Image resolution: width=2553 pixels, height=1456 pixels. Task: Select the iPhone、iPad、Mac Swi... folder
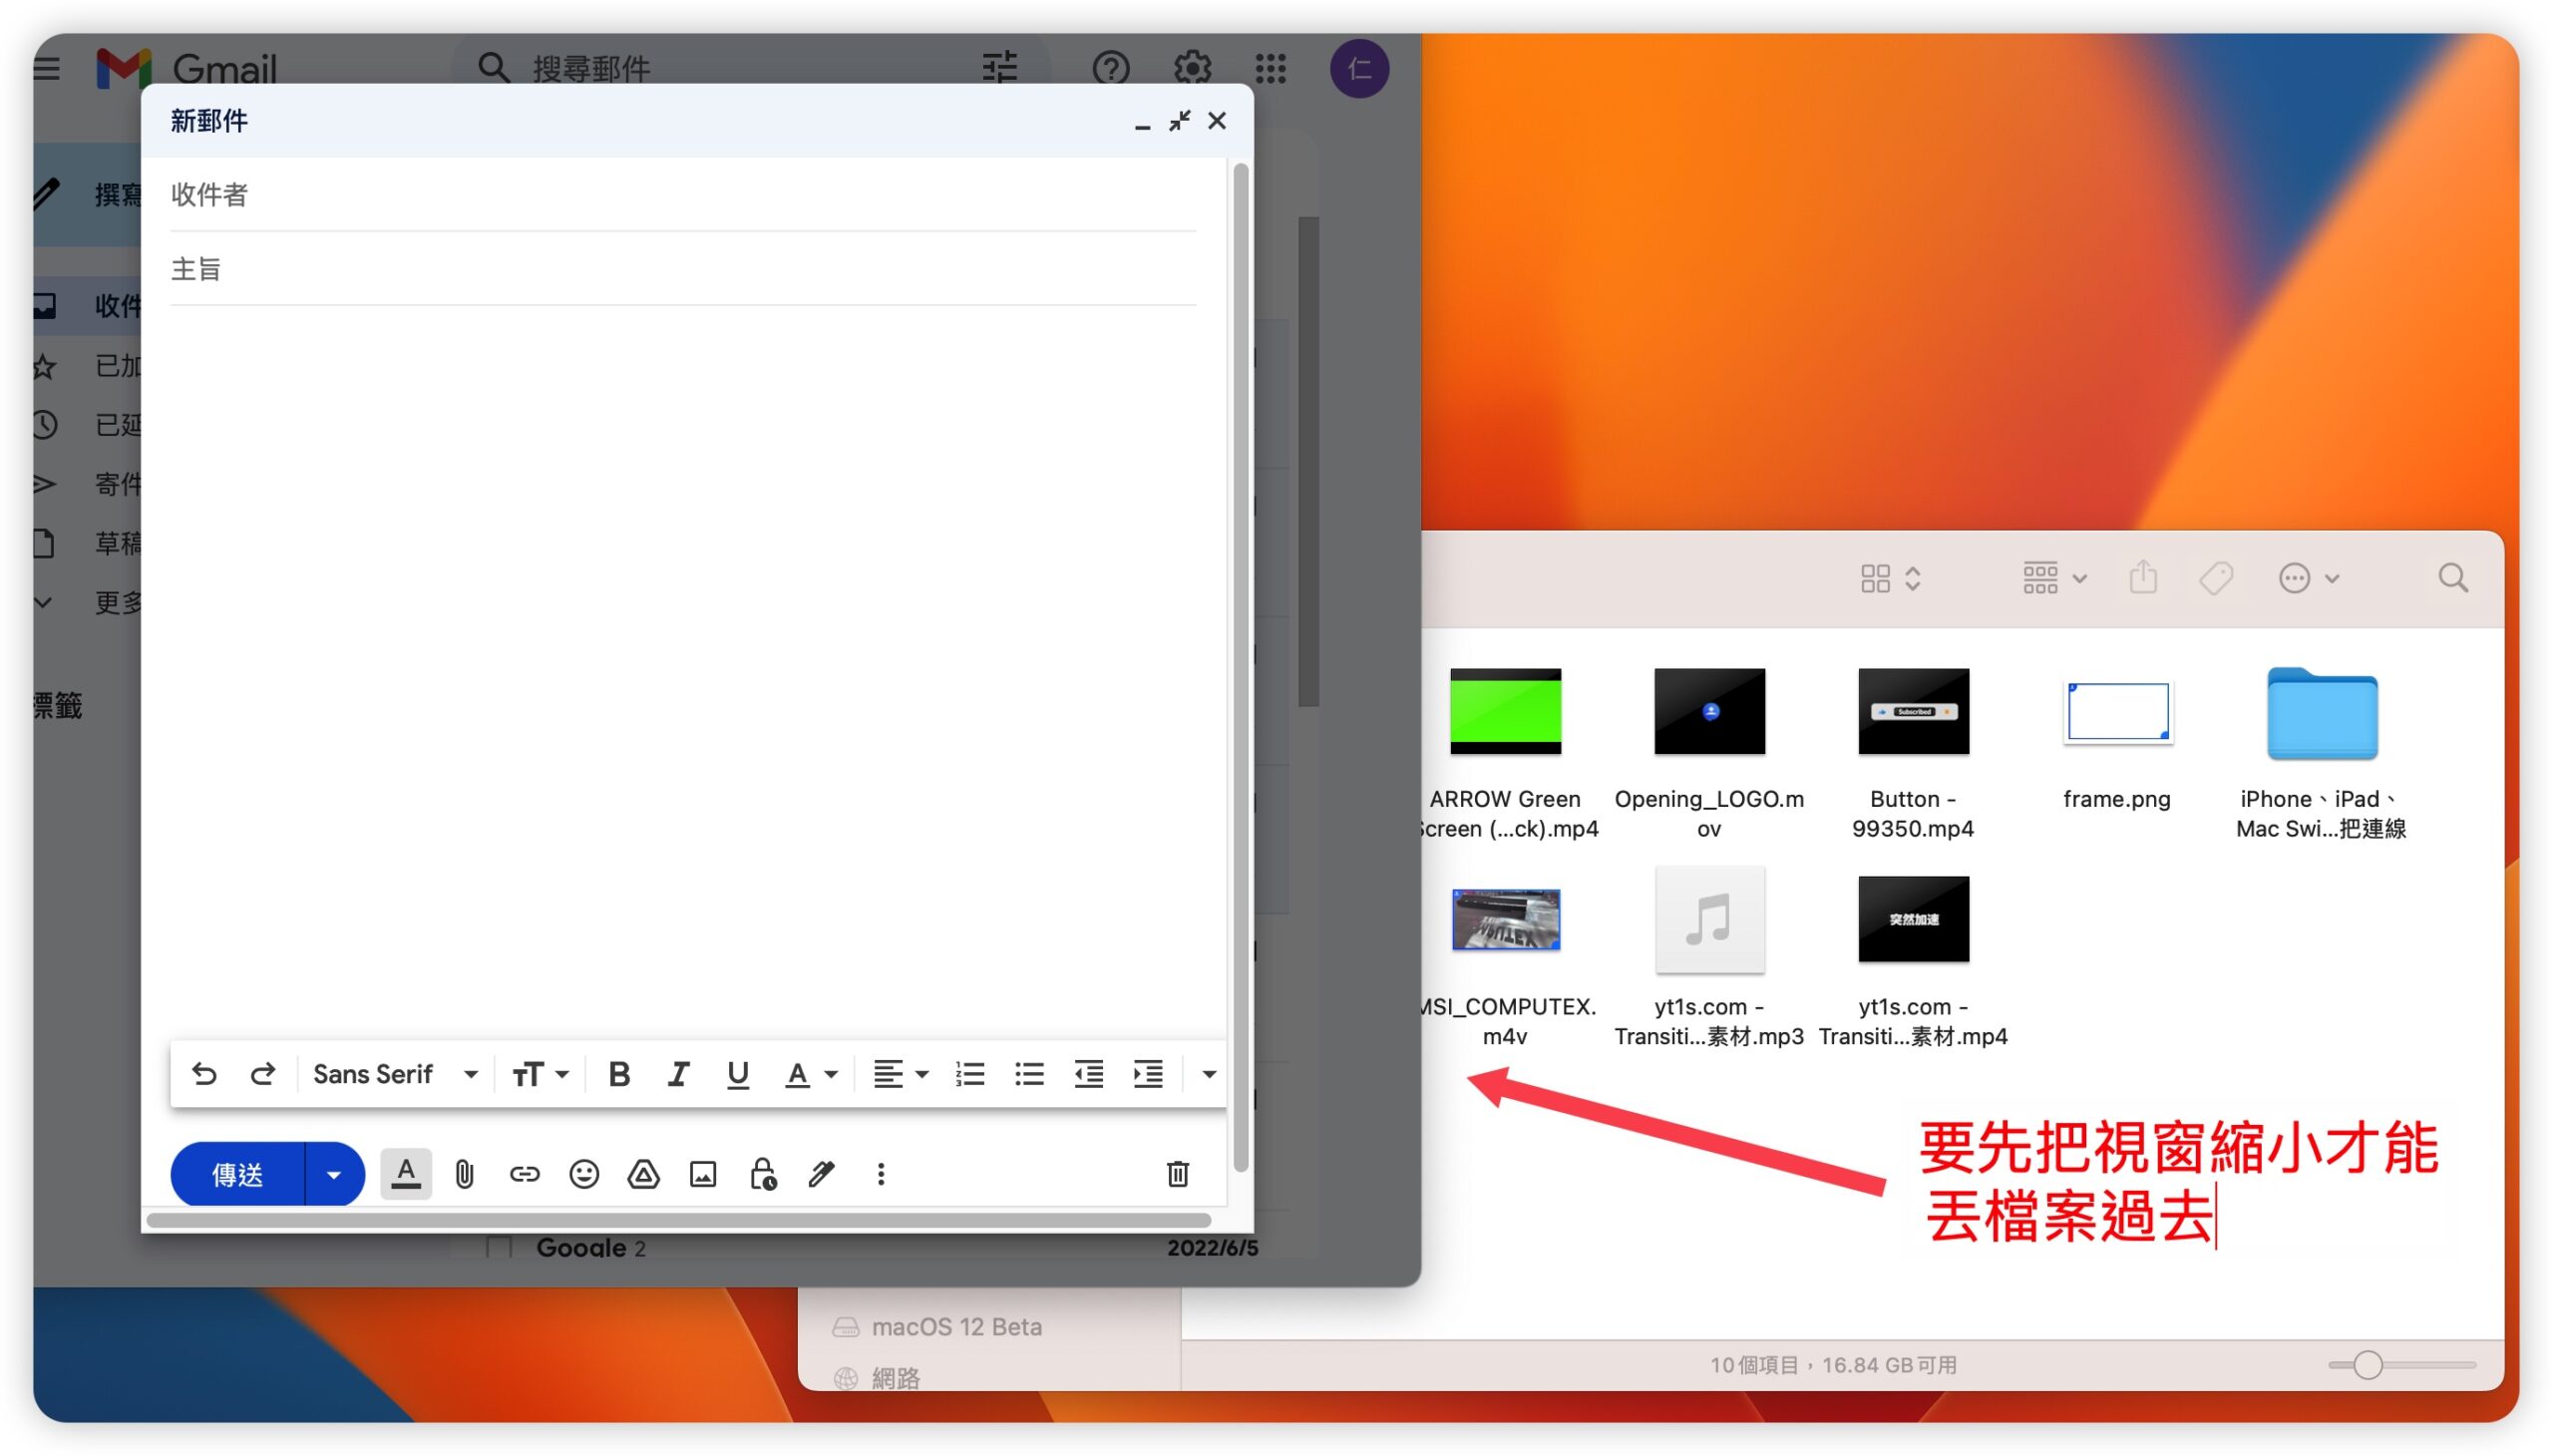pos(2322,713)
